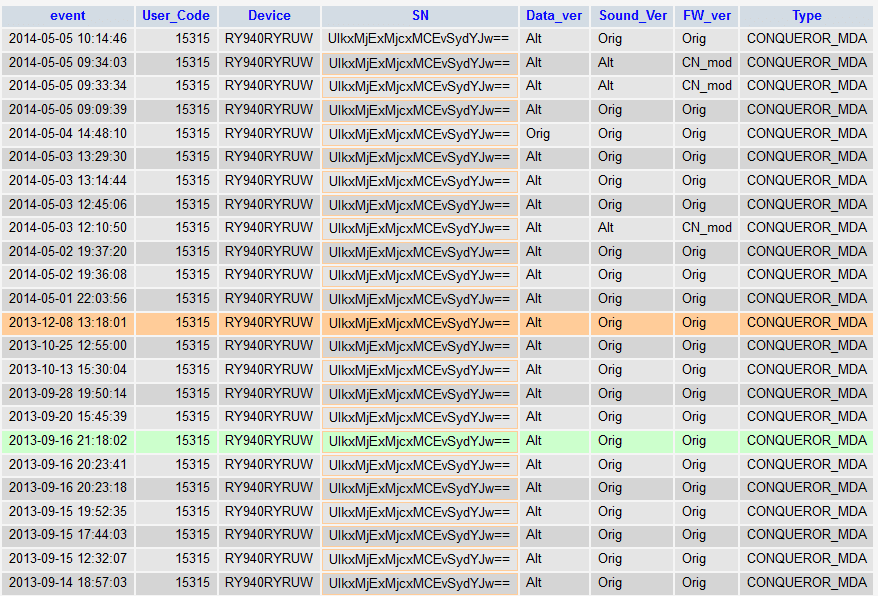Viewport: 878px width, 596px height.
Task: Click the SN field in the 2014-05-02 19:37:20 row
Action: pyautogui.click(x=420, y=252)
